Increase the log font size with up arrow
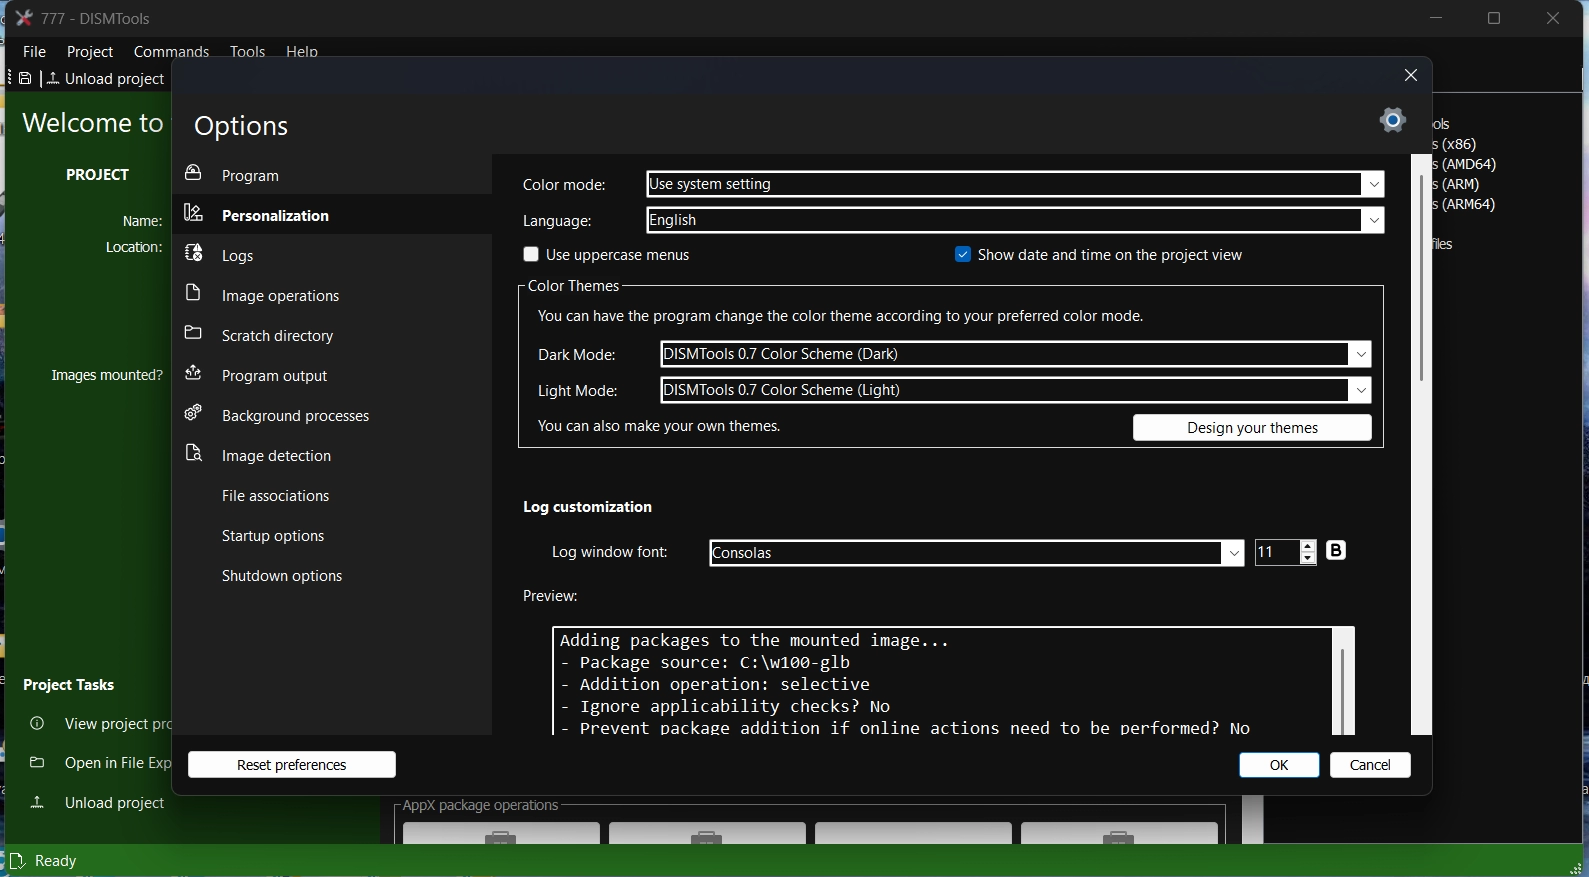This screenshot has width=1589, height=877. click(1308, 546)
